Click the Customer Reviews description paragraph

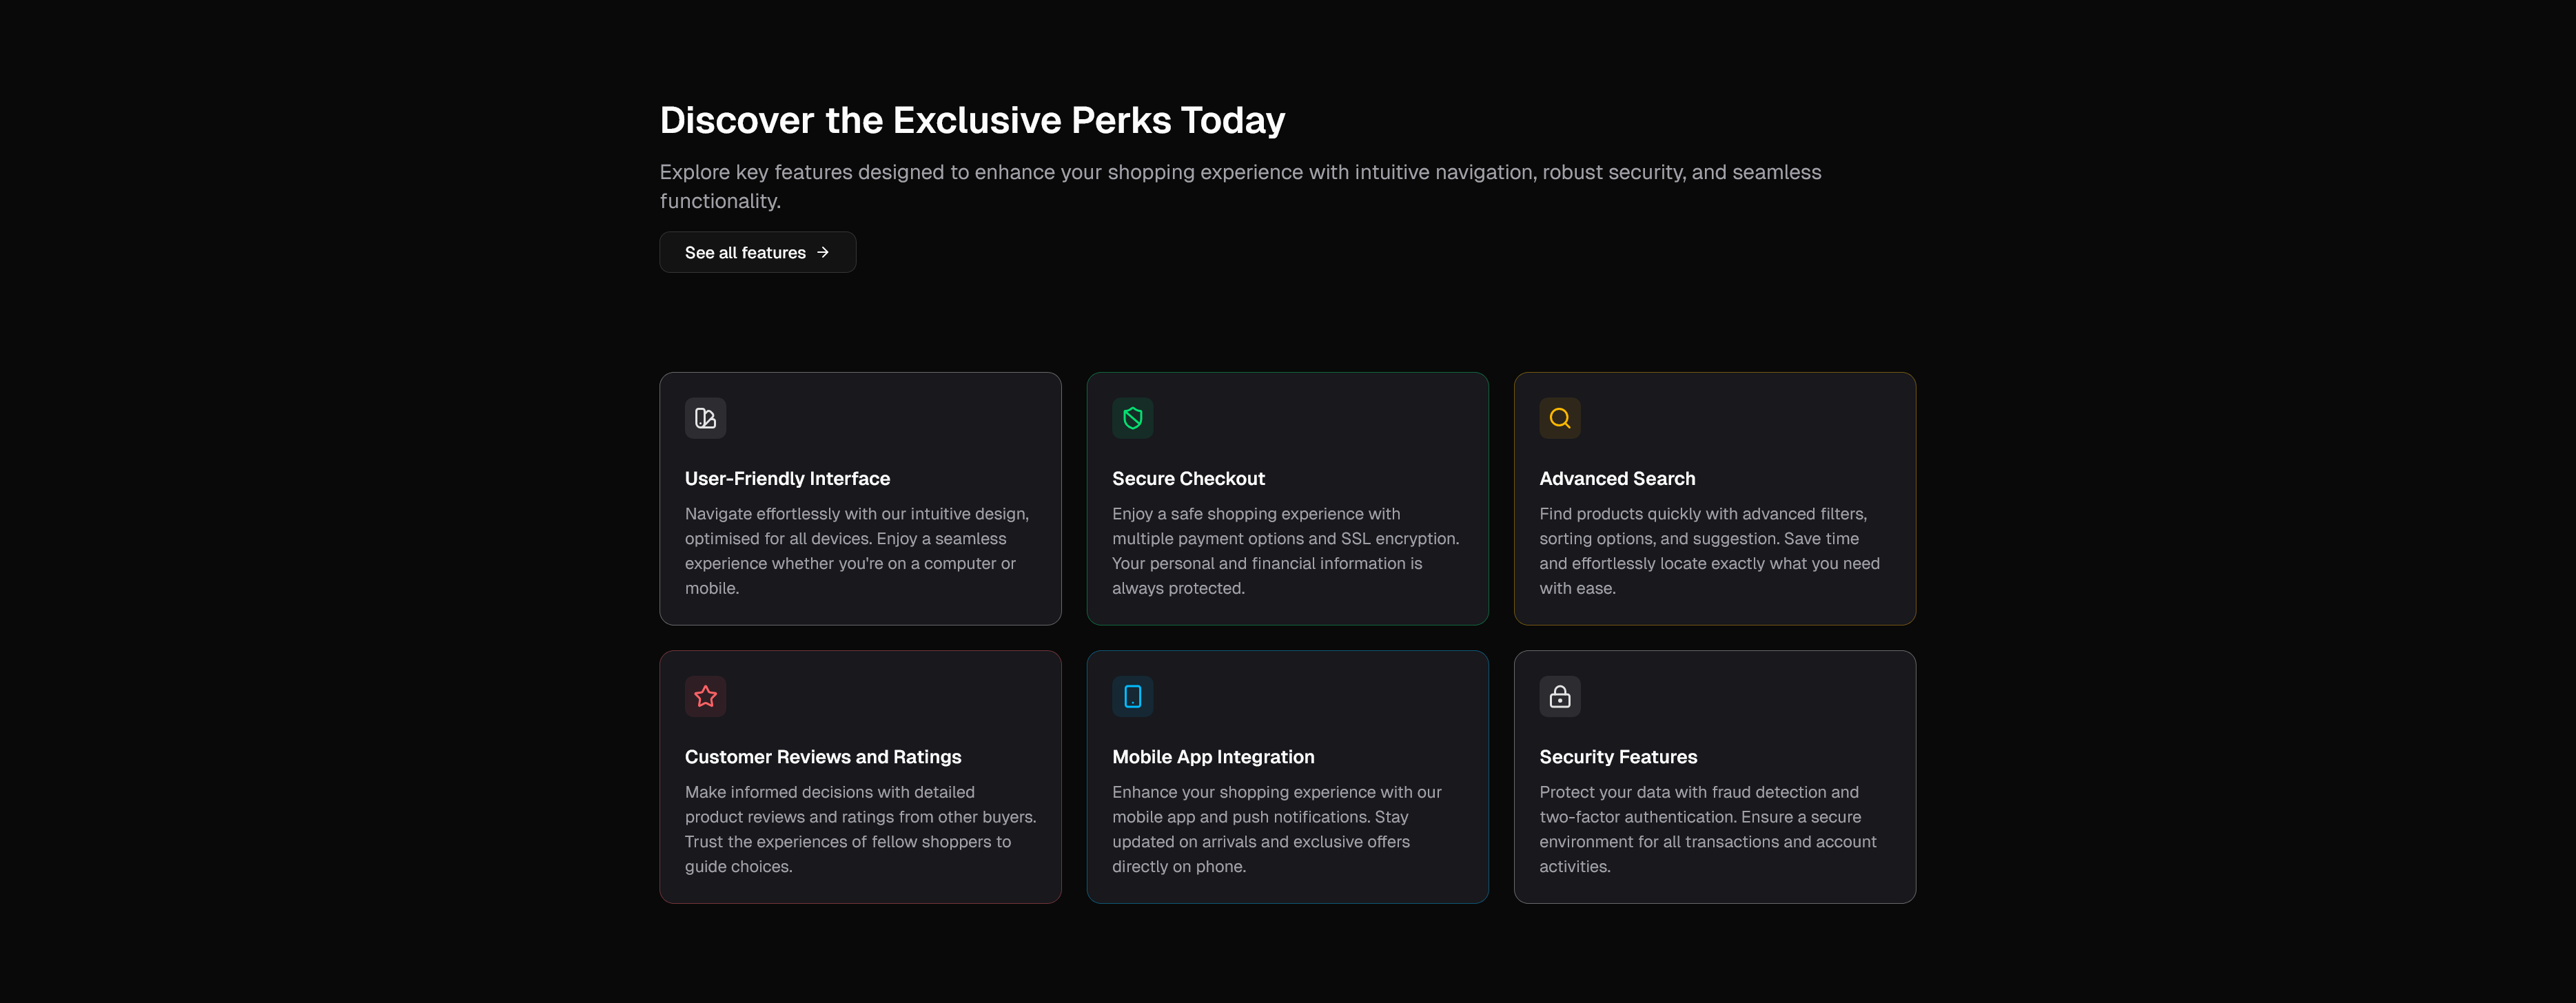tap(859, 829)
